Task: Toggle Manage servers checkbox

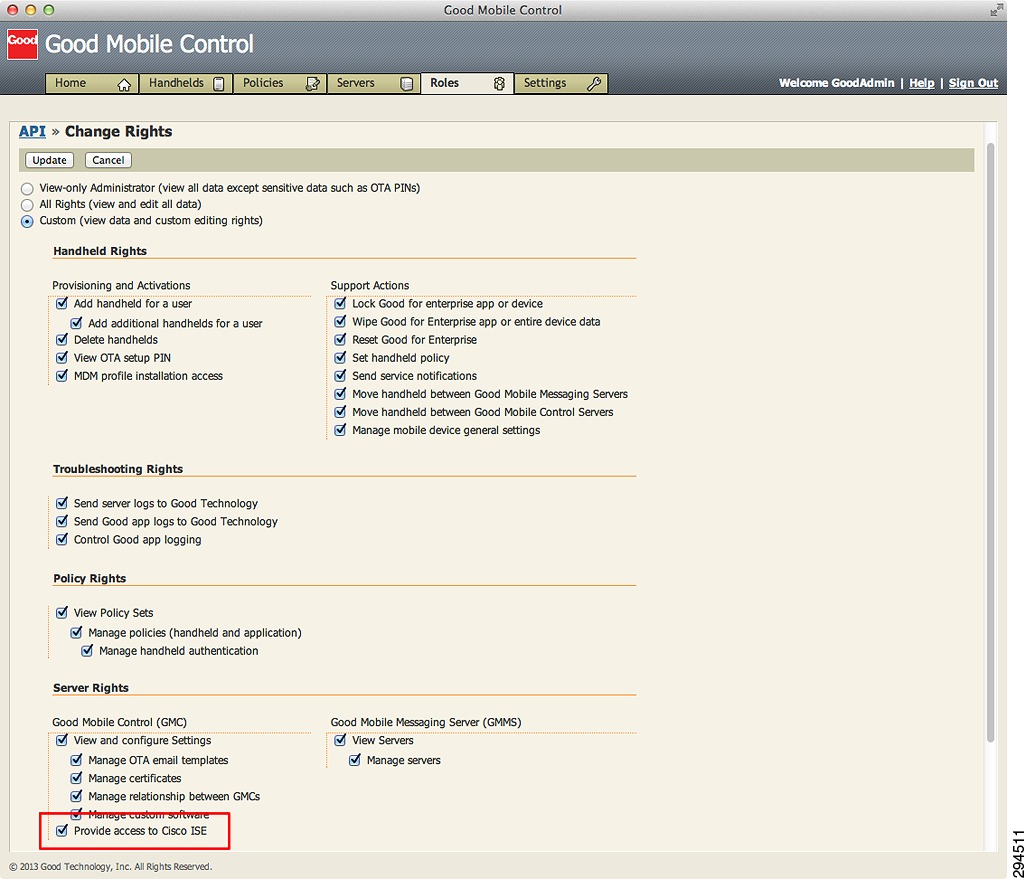Action: click(x=355, y=760)
